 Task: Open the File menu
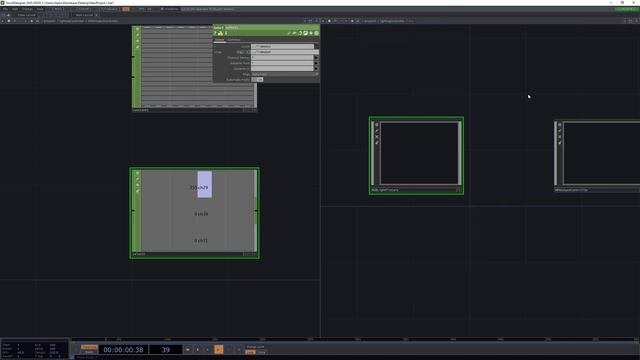coord(5,9)
